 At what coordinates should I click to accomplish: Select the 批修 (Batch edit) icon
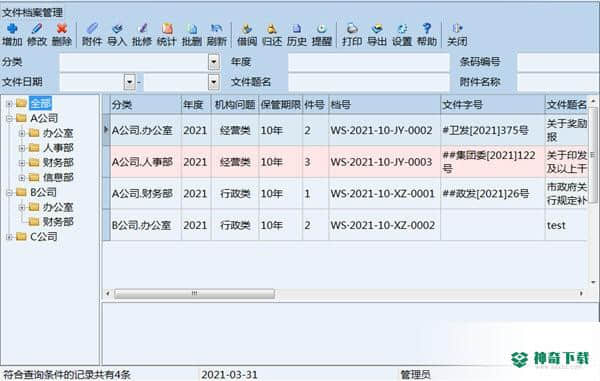point(142,28)
